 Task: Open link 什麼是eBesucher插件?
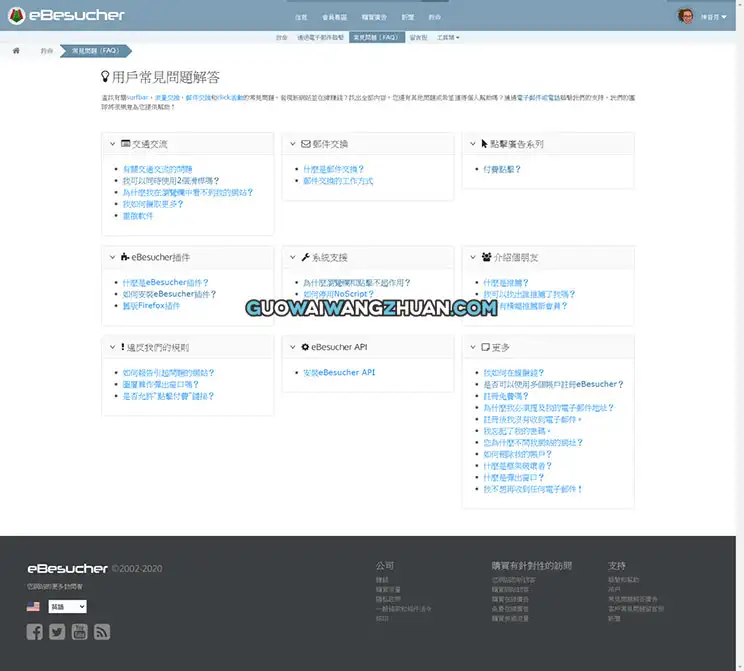point(165,282)
